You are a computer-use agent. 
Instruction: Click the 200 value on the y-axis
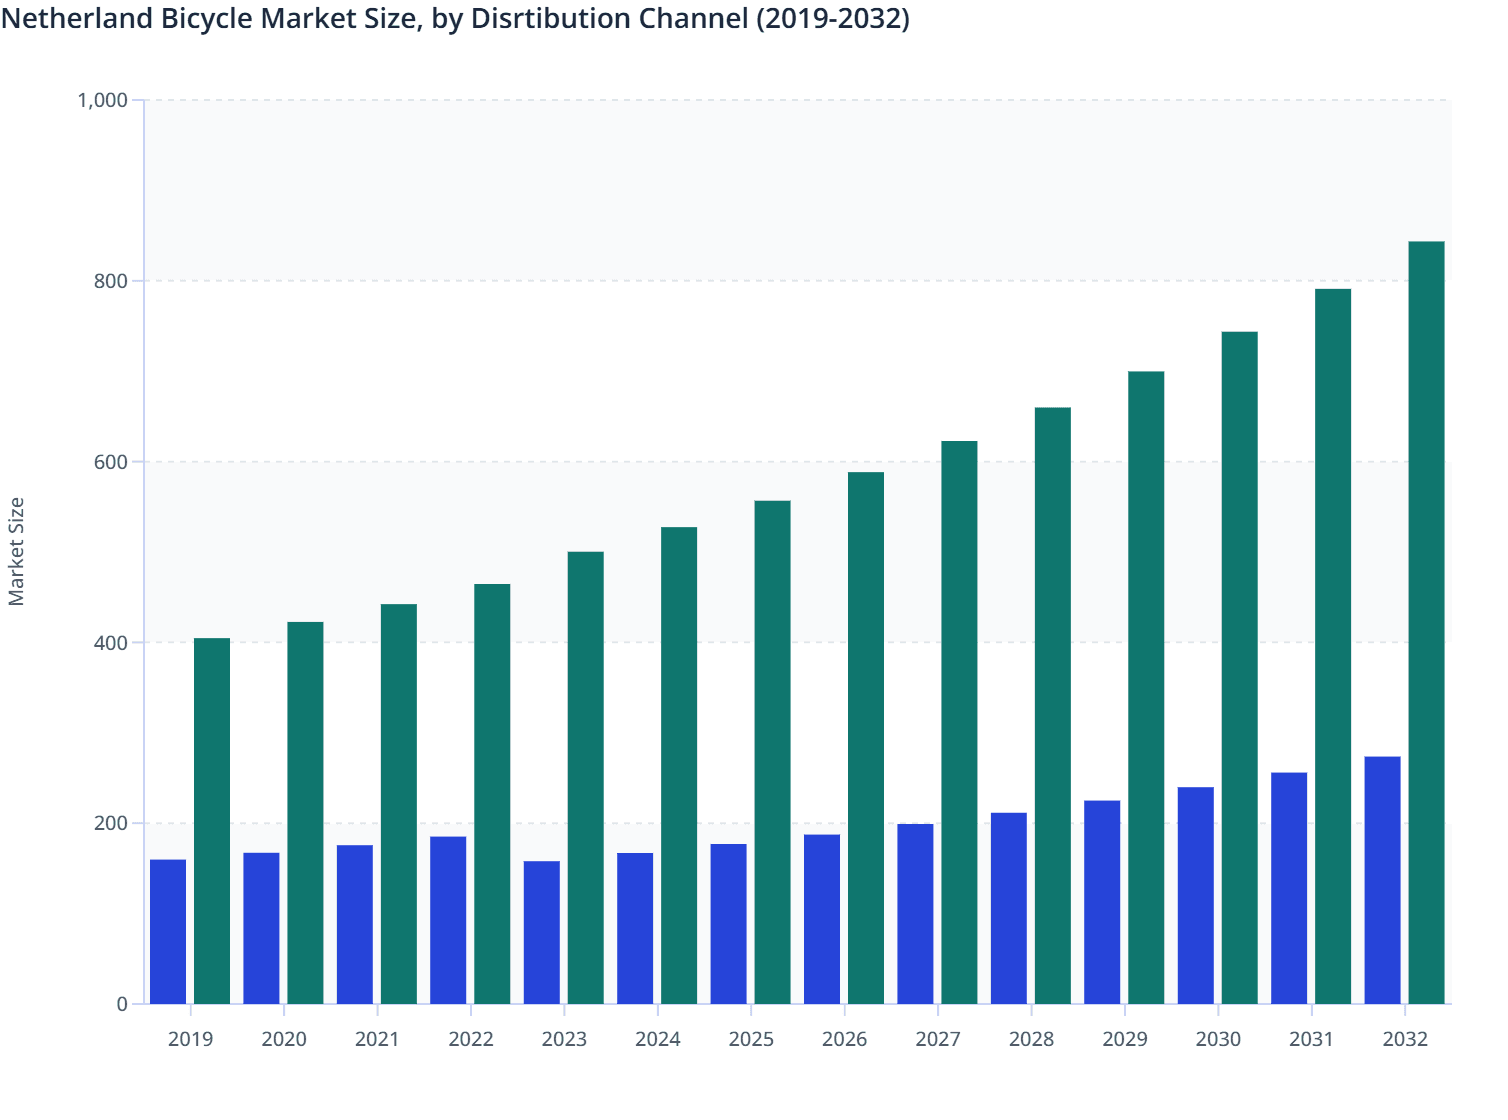click(112, 822)
